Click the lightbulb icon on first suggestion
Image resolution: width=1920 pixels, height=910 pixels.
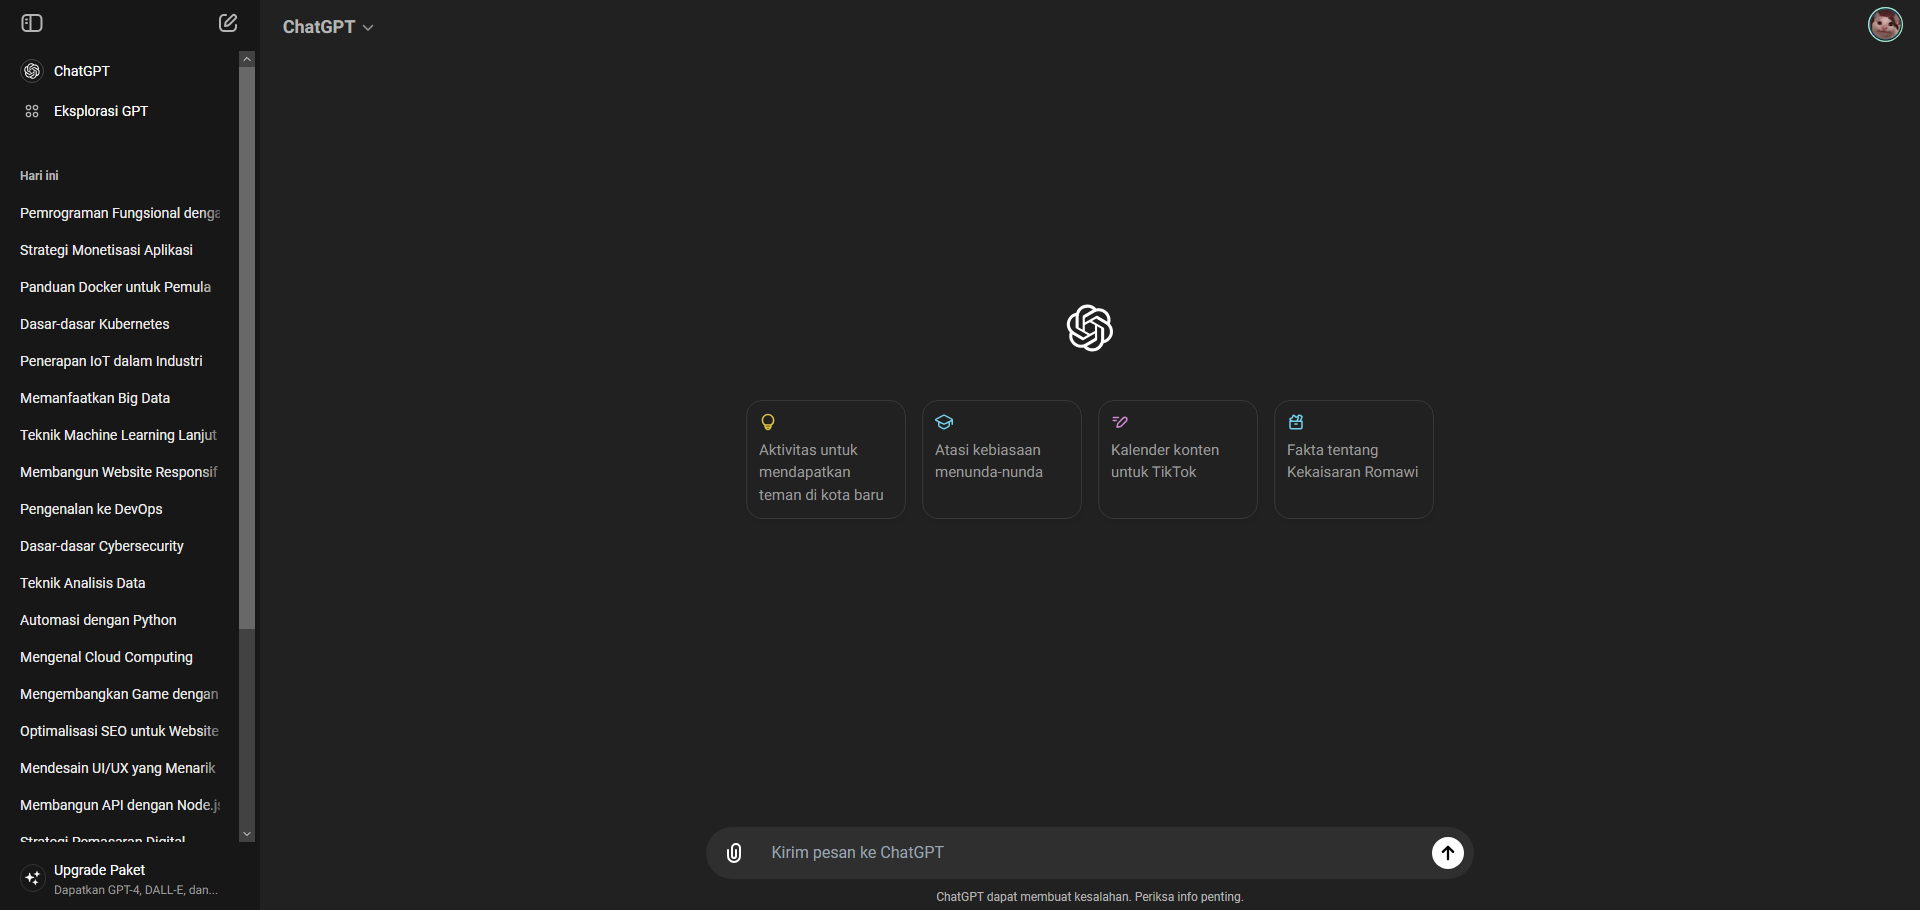point(768,422)
